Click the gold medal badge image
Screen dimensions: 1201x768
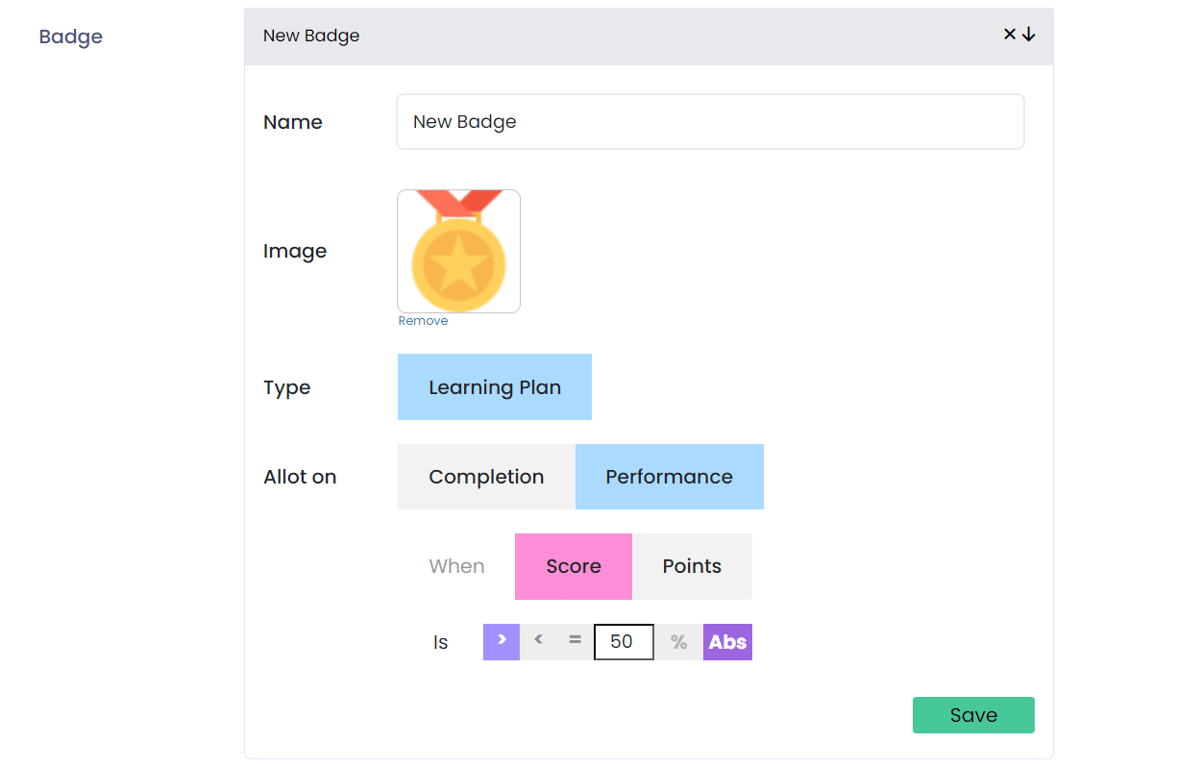point(459,251)
